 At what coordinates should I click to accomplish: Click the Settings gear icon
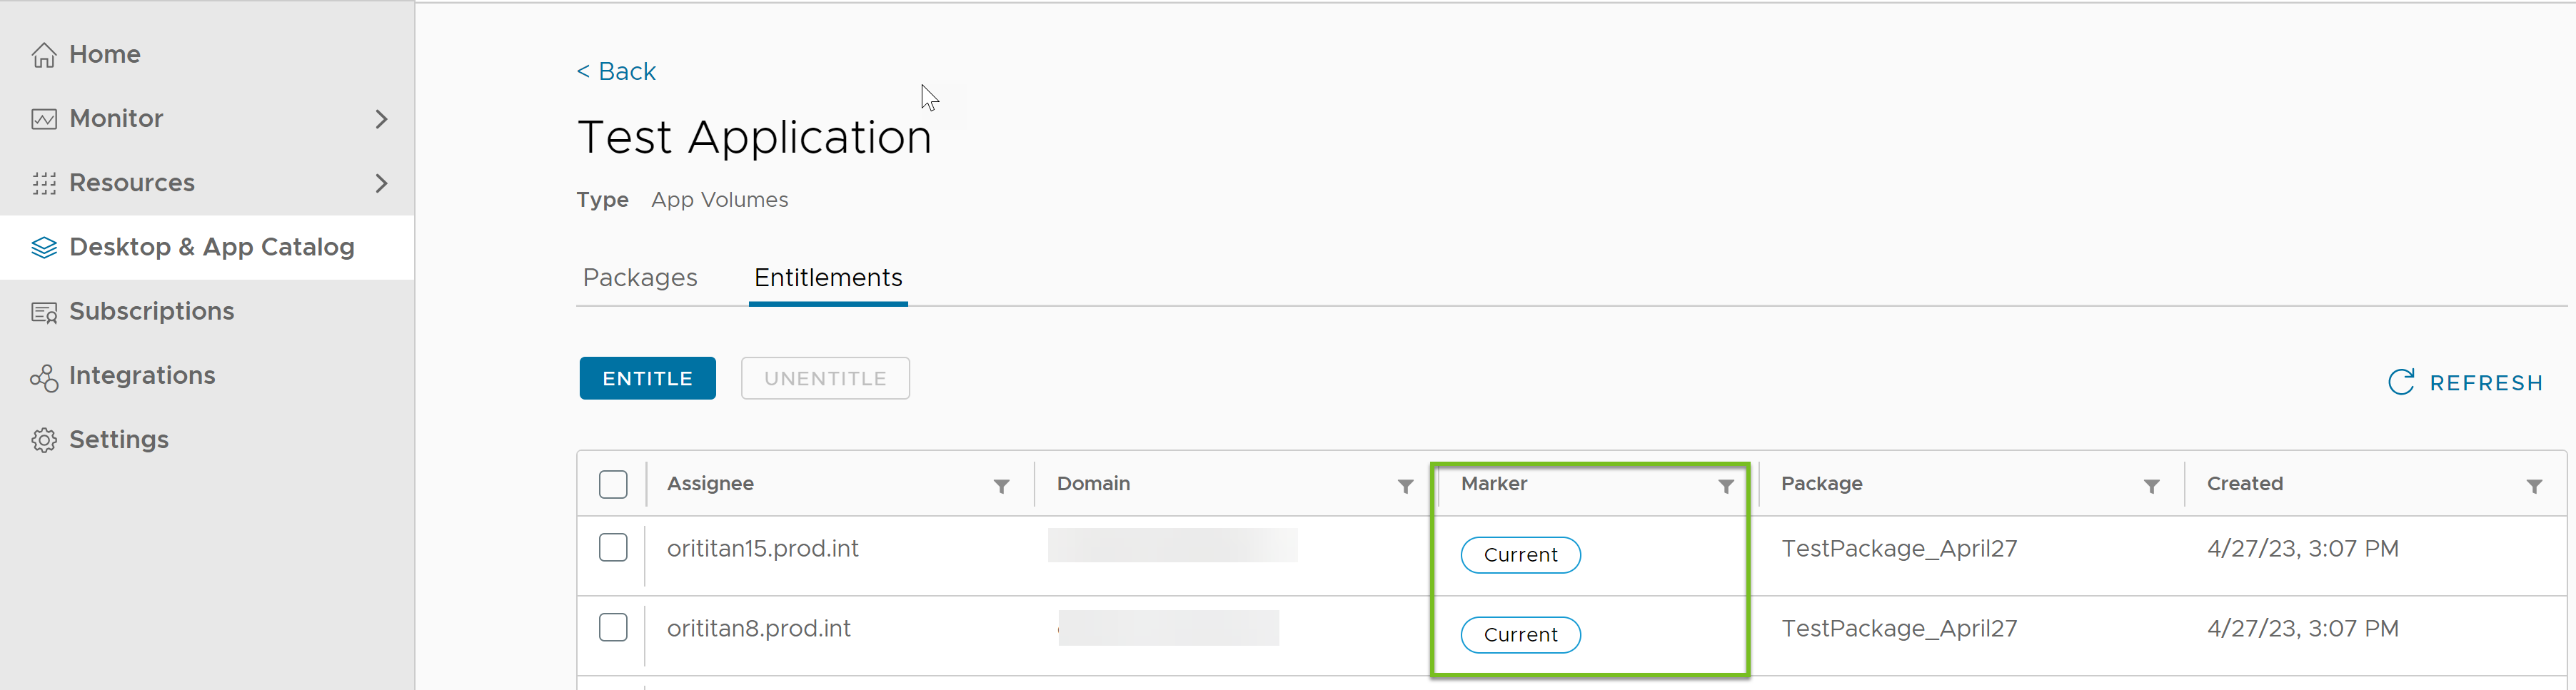tap(44, 440)
